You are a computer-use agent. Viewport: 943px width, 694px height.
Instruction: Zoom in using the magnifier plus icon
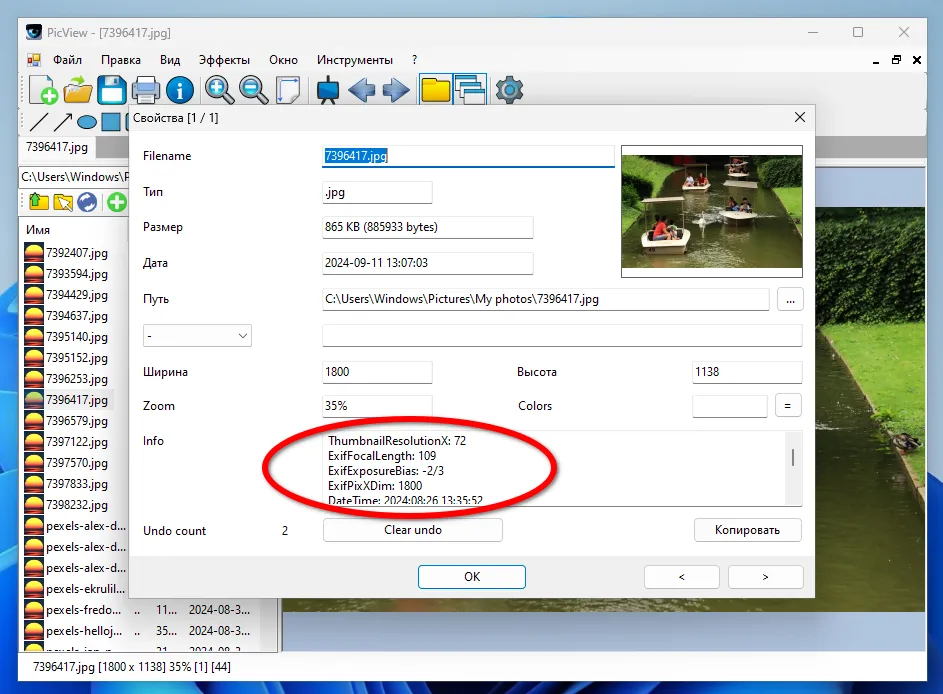[219, 90]
